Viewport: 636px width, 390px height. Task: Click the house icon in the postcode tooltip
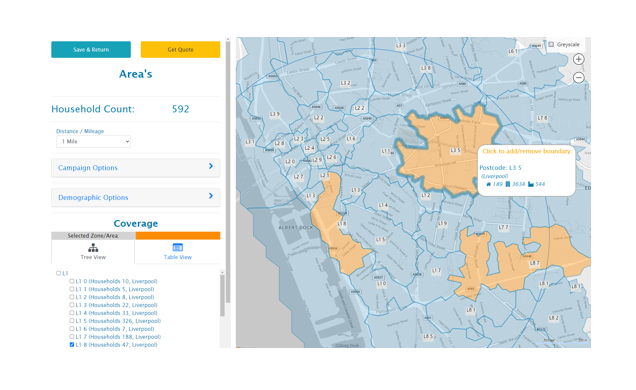(x=488, y=184)
